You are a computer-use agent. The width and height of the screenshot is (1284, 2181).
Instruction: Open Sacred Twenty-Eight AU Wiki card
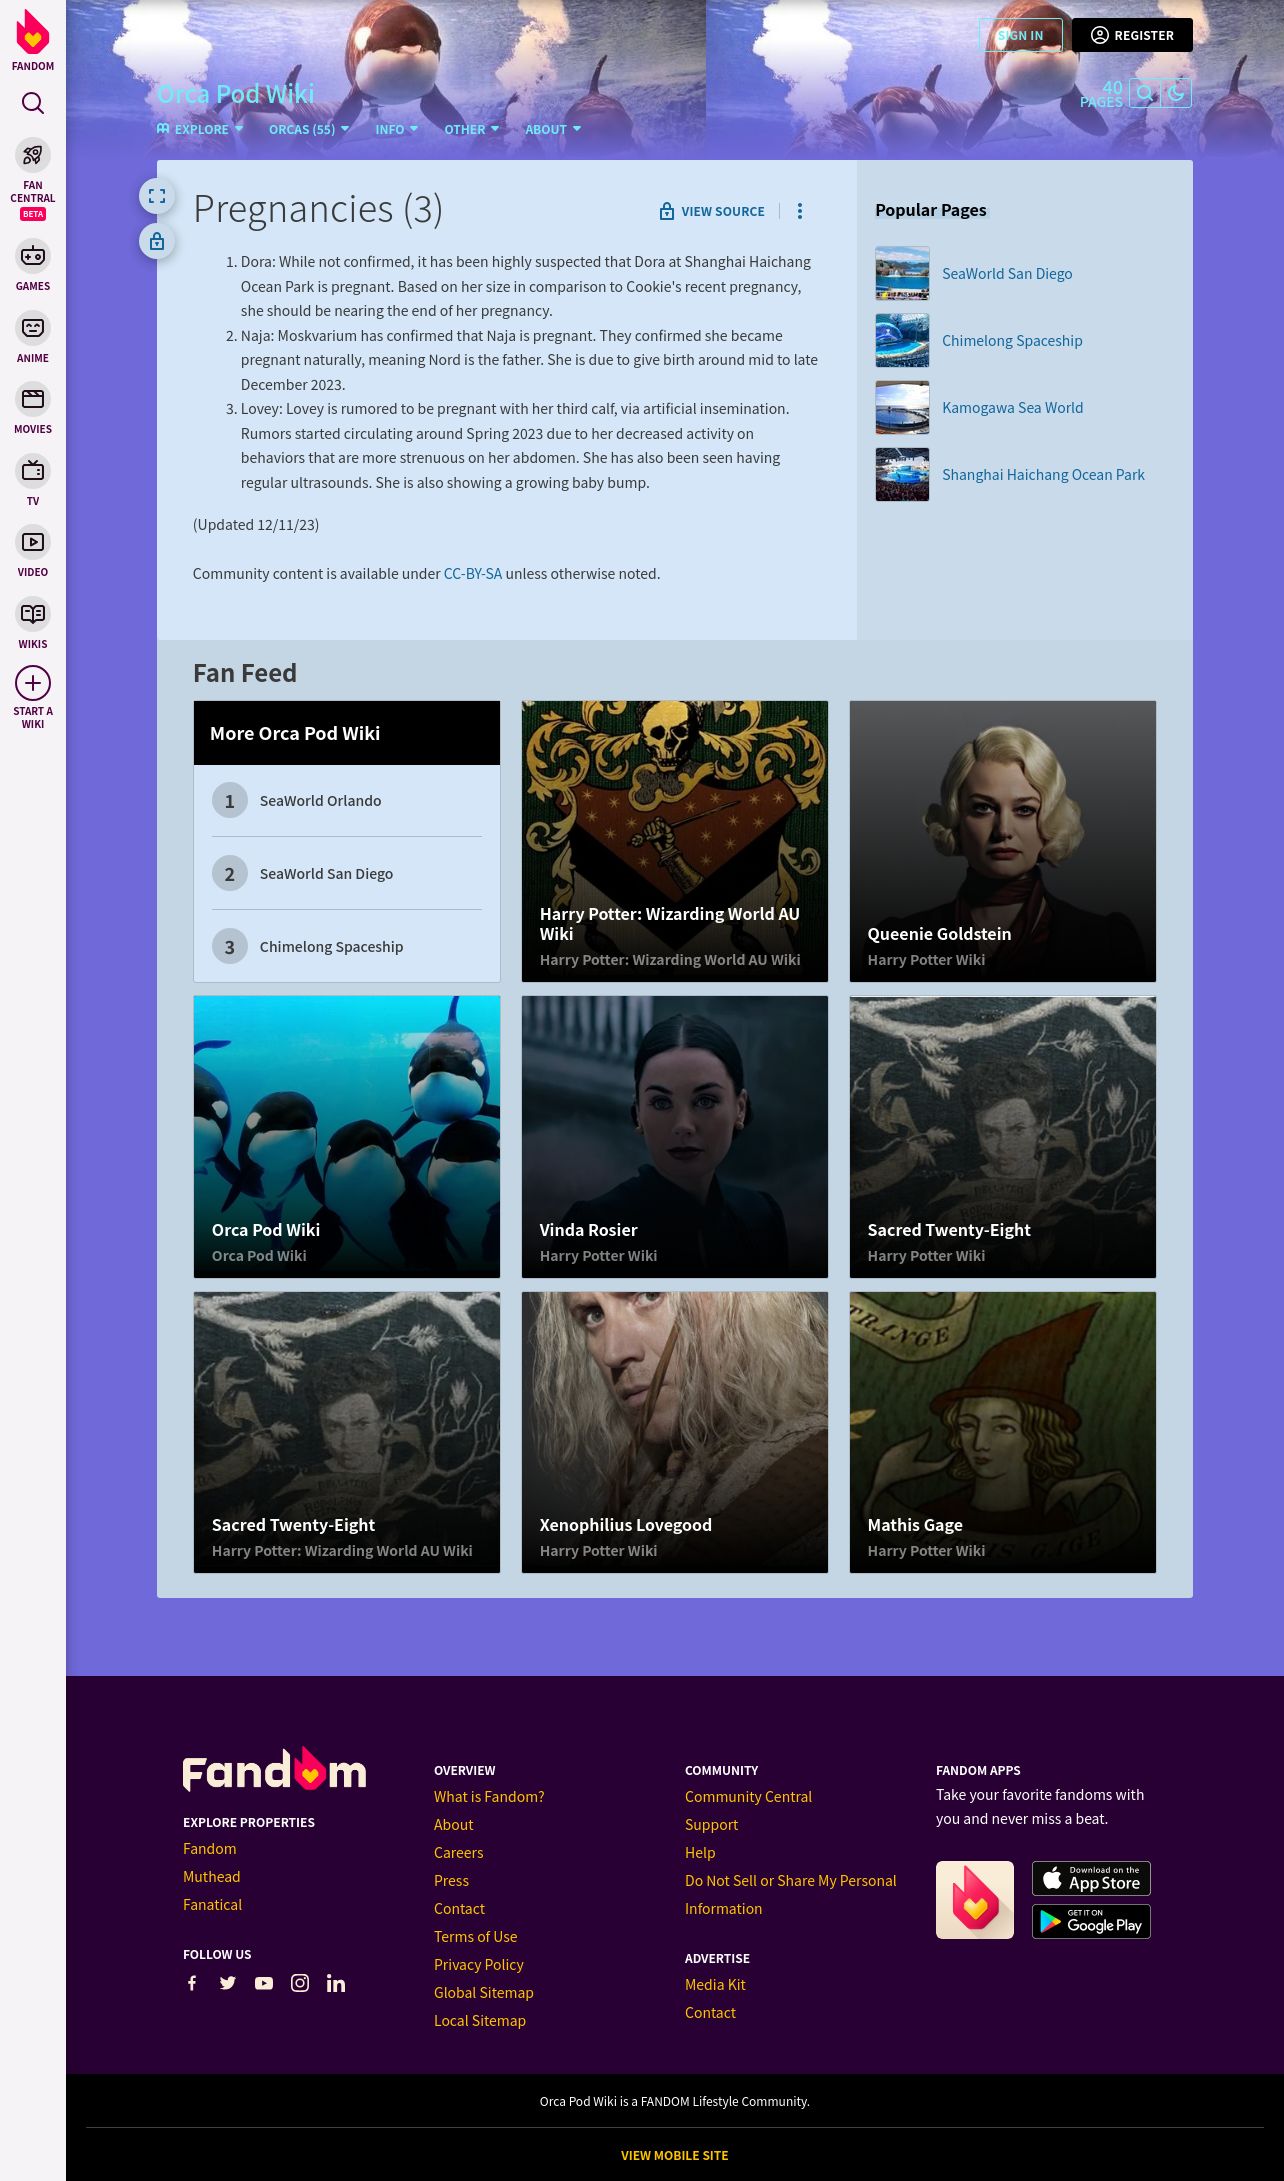pyautogui.click(x=347, y=1432)
